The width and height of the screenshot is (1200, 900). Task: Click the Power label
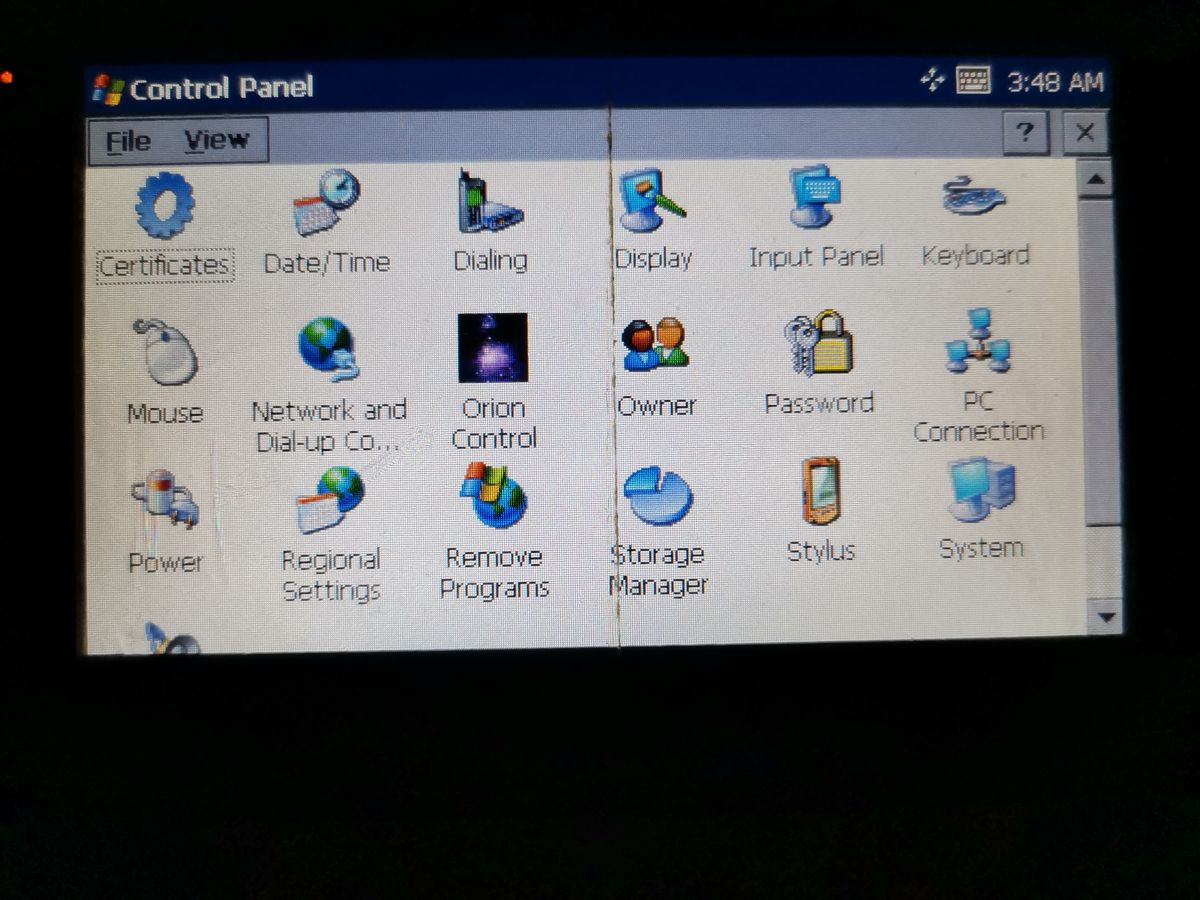coord(165,562)
